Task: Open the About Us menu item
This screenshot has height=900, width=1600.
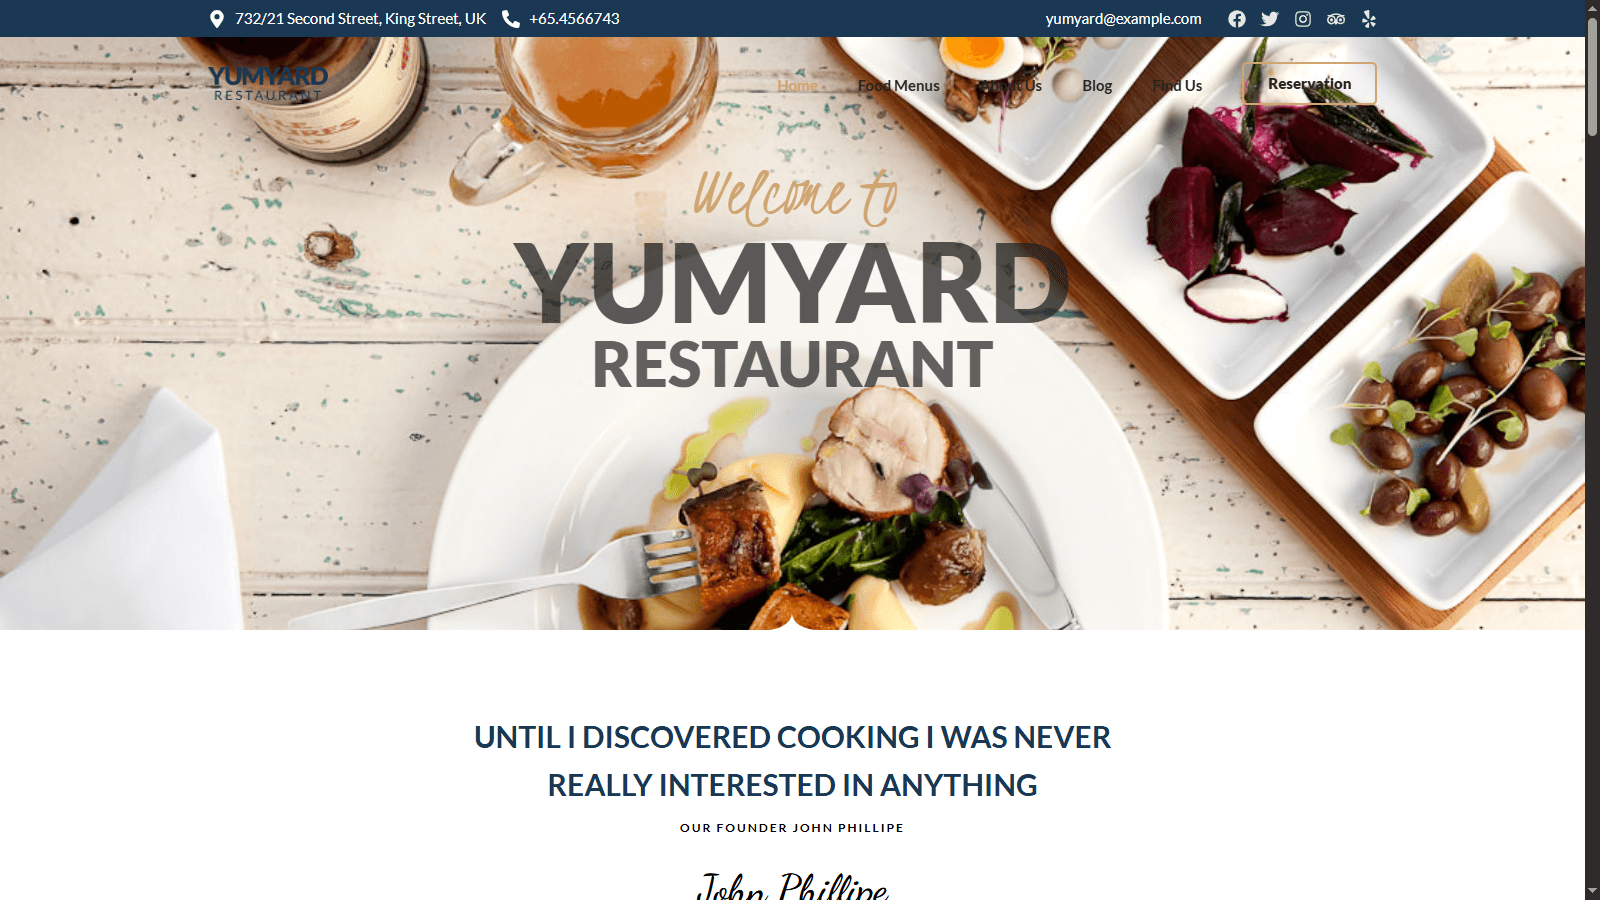Action: click(x=1011, y=86)
